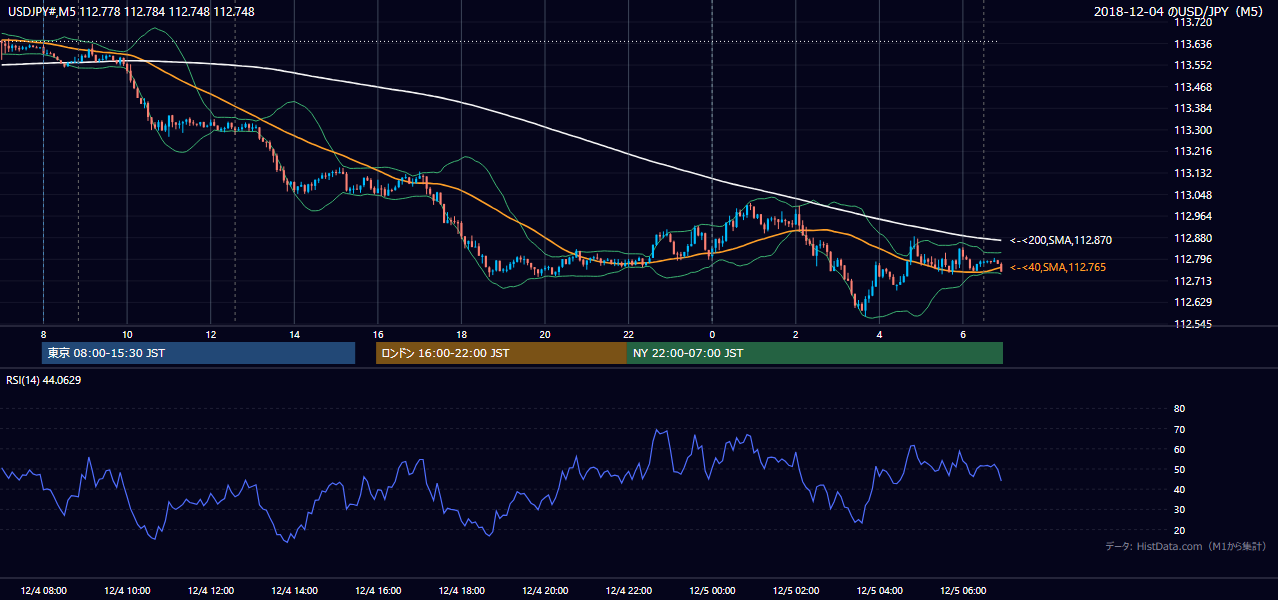Click price axis value 112.964
This screenshot has width=1278, height=600.
pos(1193,216)
